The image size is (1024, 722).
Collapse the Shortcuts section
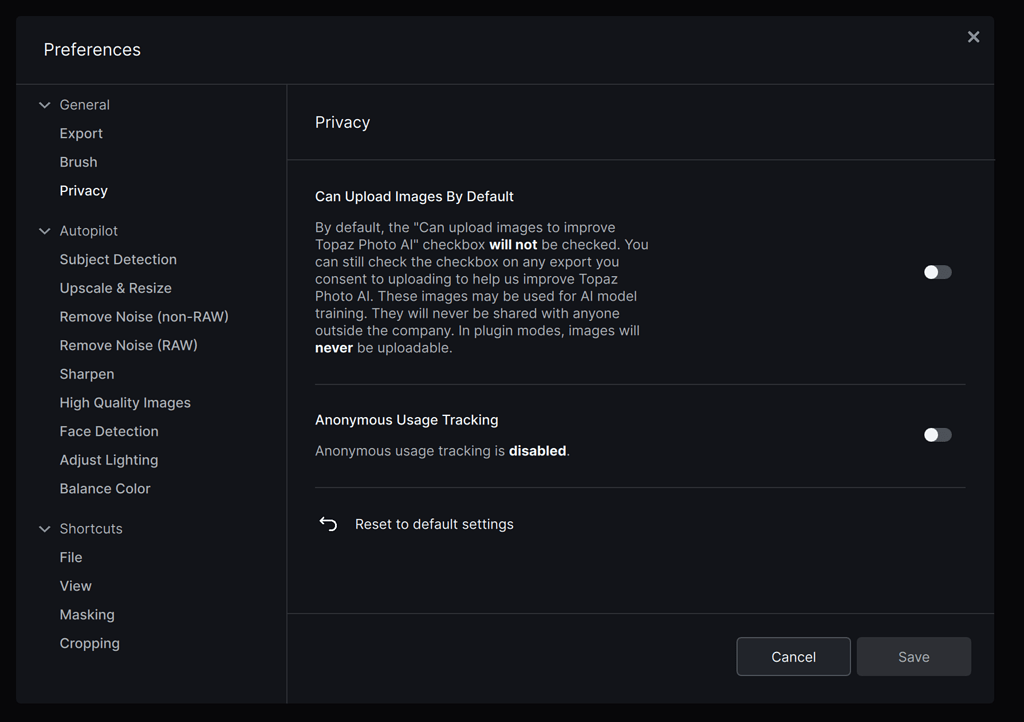tap(44, 528)
